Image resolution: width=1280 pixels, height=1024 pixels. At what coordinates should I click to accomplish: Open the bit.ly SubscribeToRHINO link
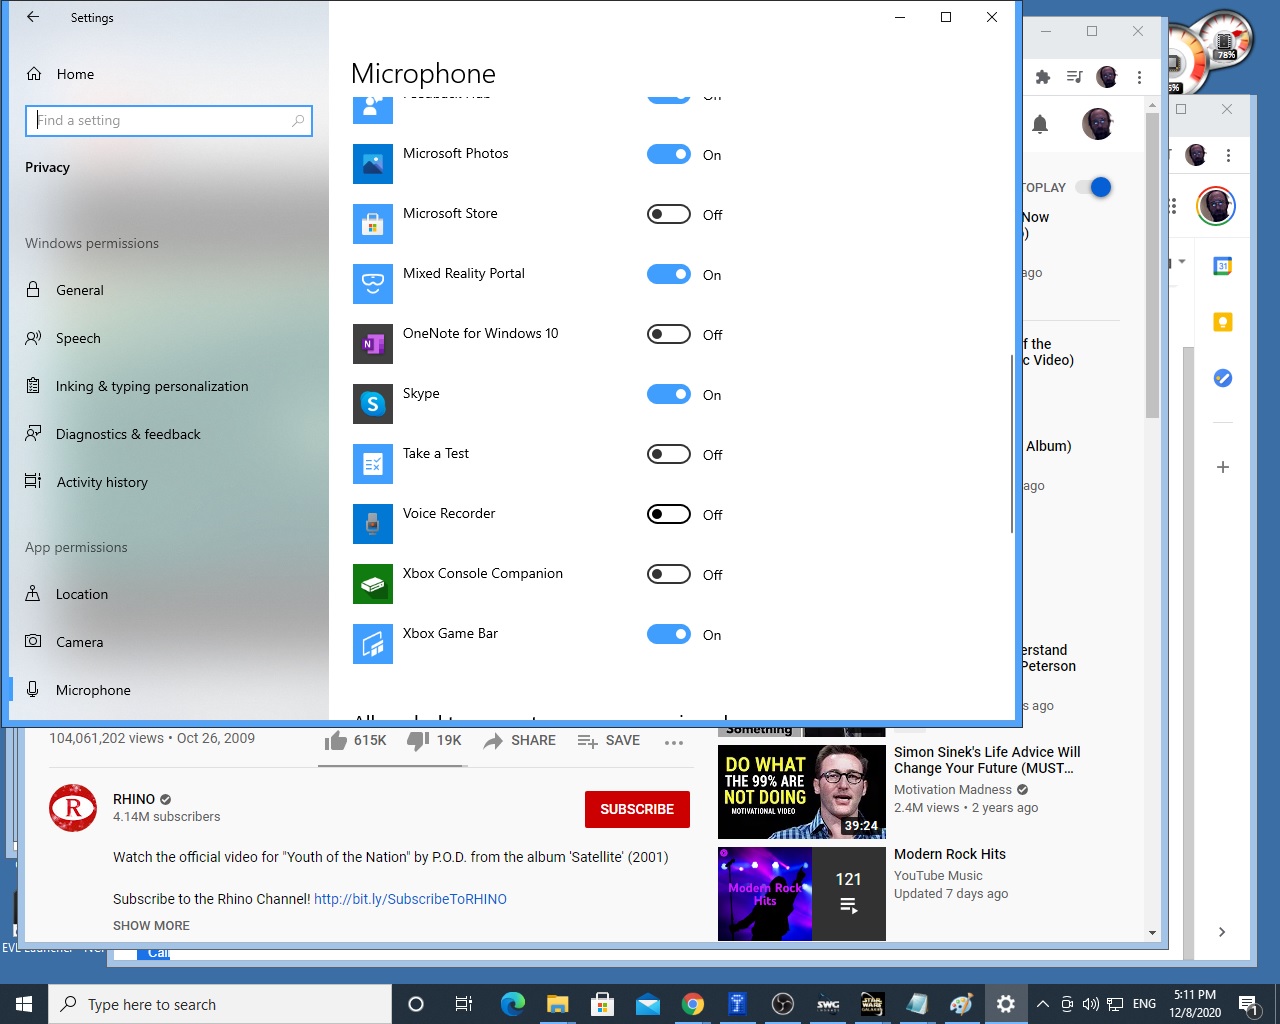[x=410, y=899]
